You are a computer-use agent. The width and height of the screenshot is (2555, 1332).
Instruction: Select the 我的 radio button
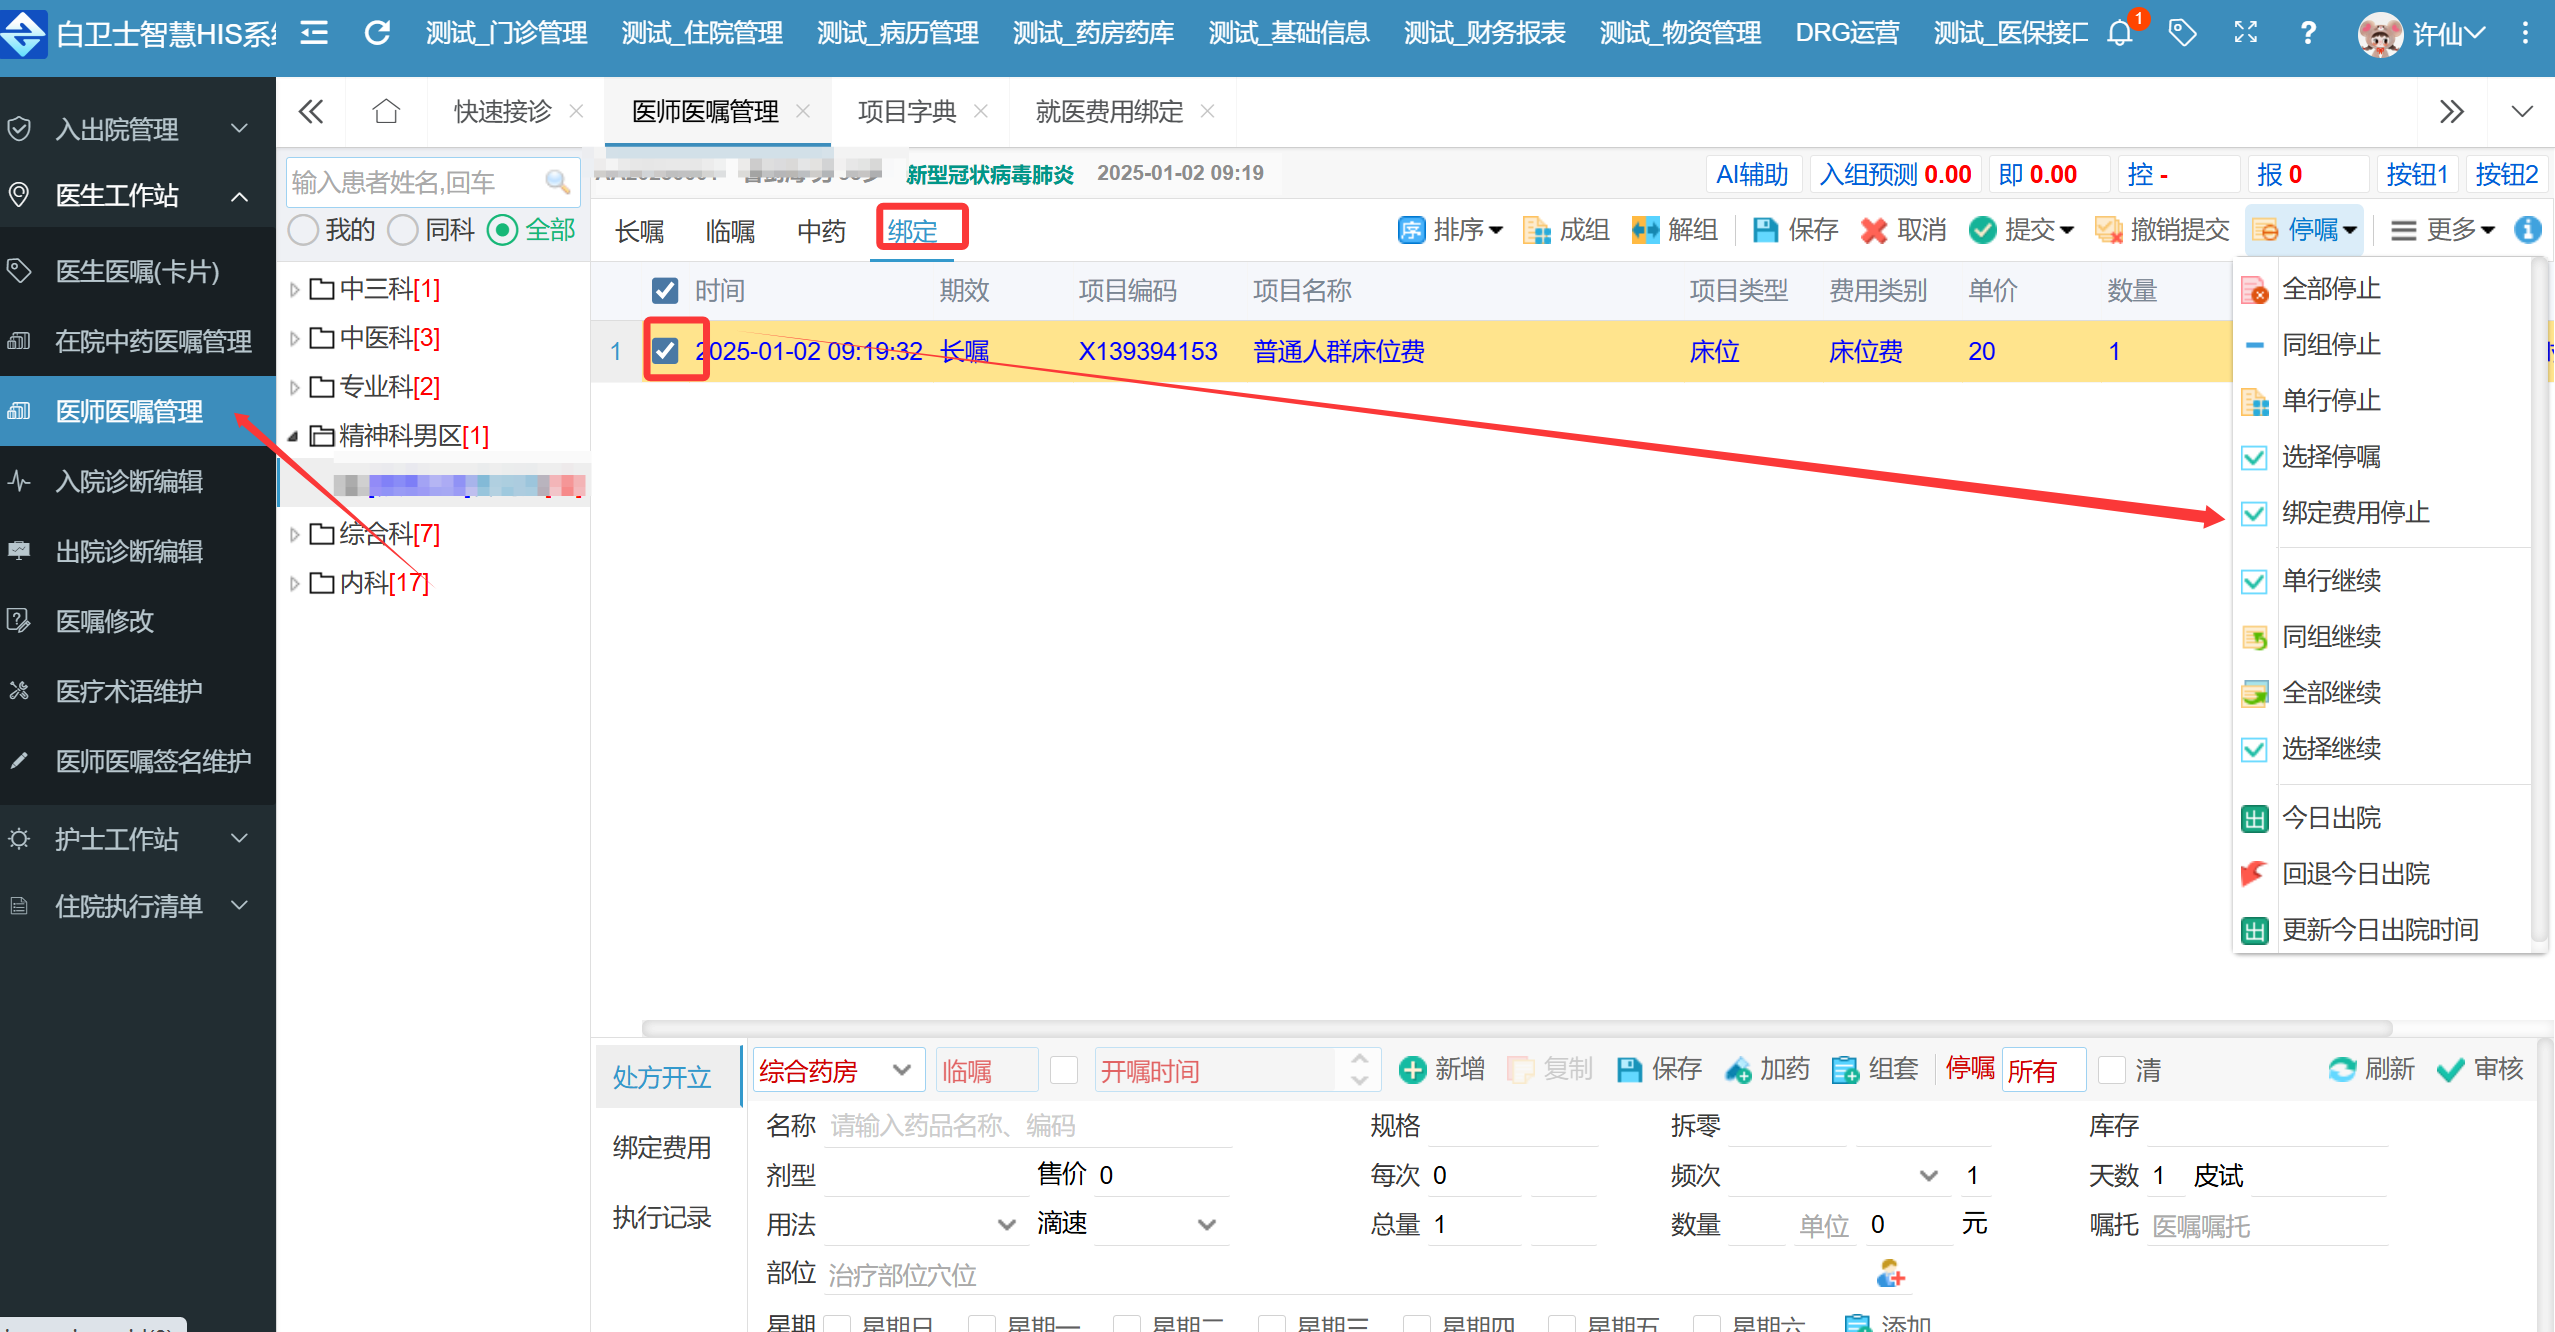[304, 231]
